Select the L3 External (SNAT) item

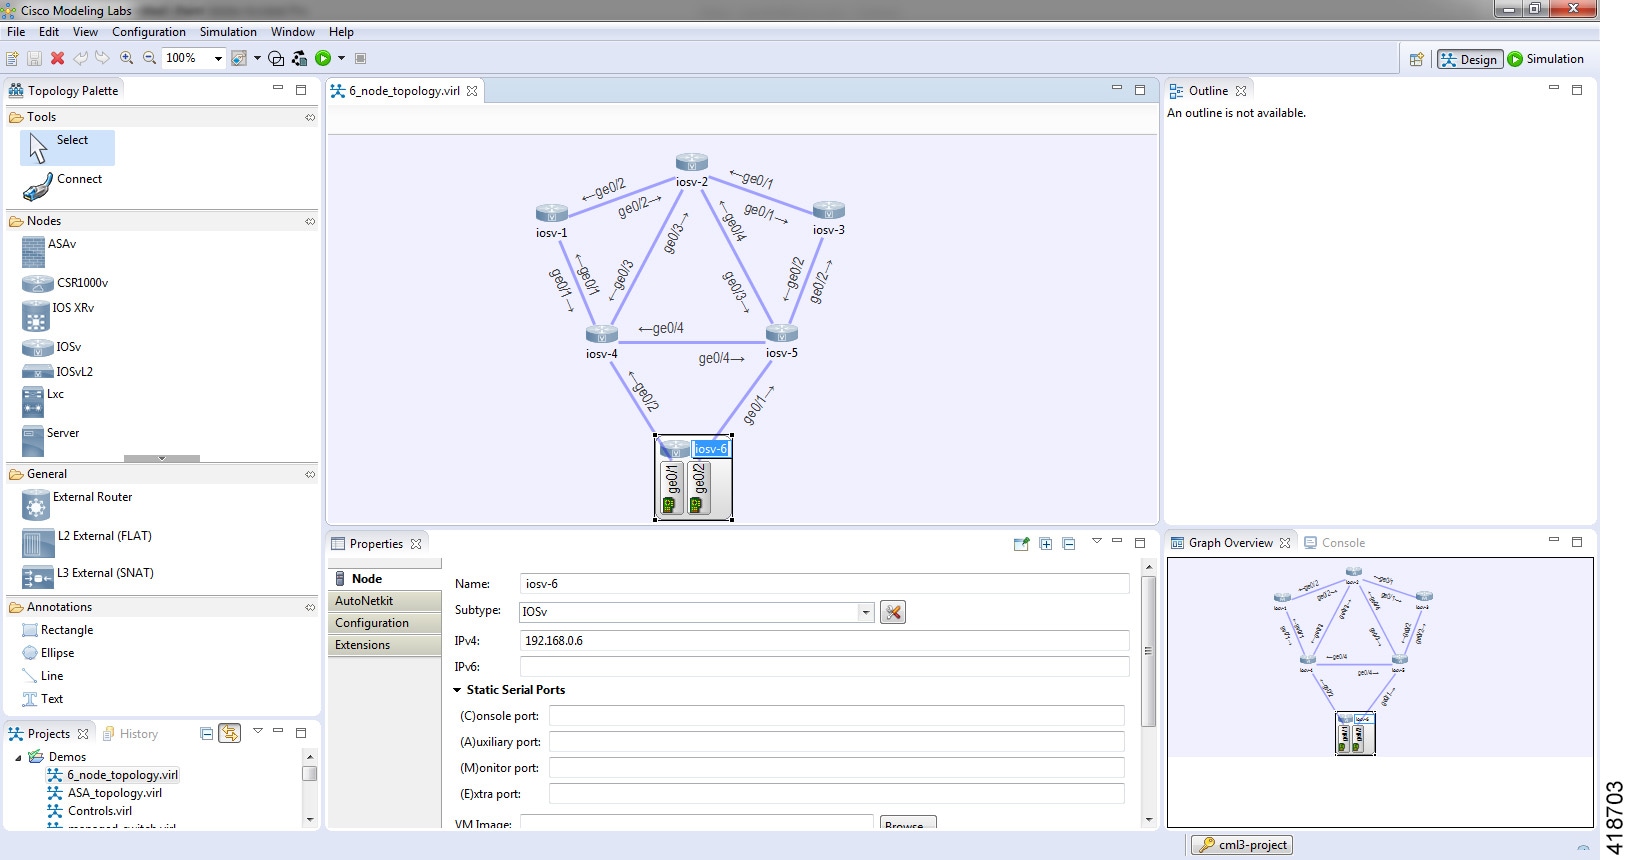88,576
